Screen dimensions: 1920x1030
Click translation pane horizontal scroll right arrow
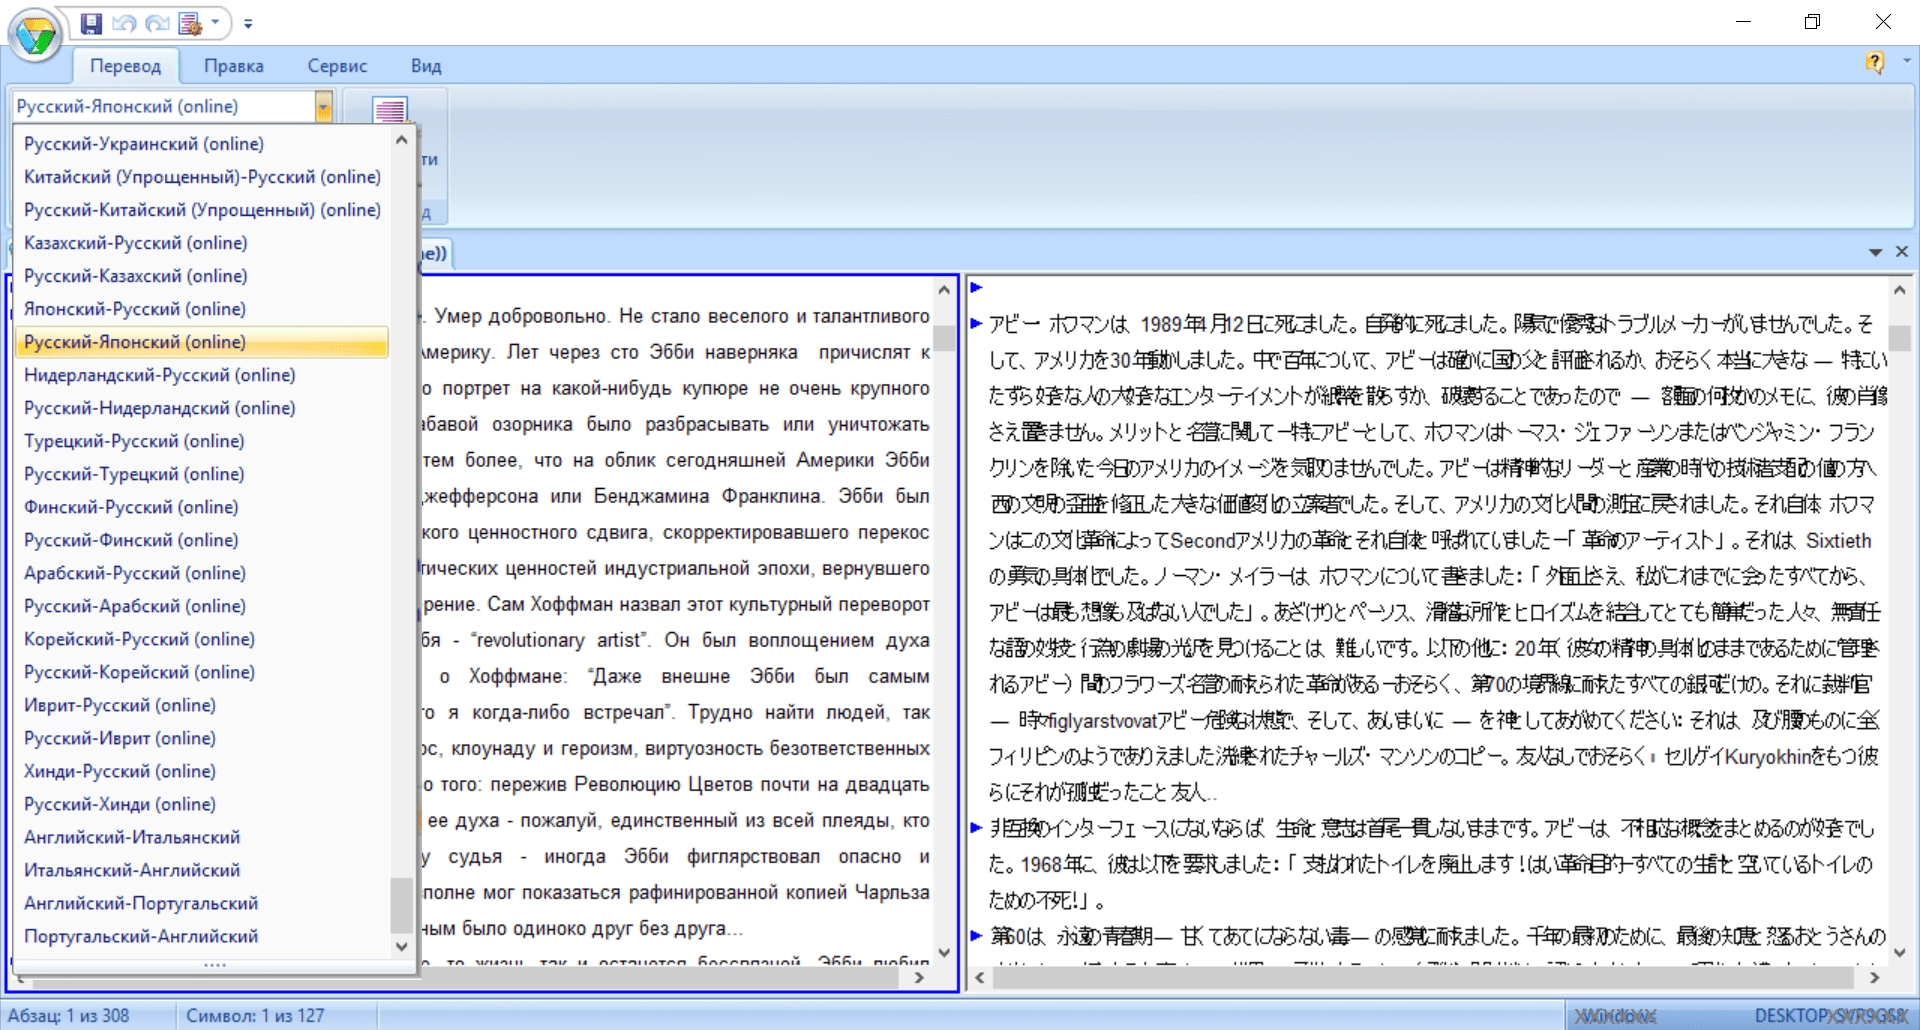click(x=1875, y=978)
